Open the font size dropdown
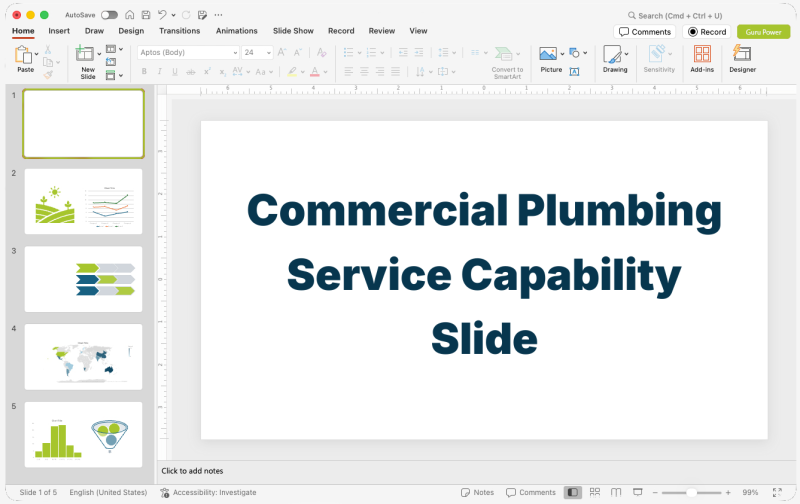Screen dimensions: 800x504 click(x=269, y=53)
